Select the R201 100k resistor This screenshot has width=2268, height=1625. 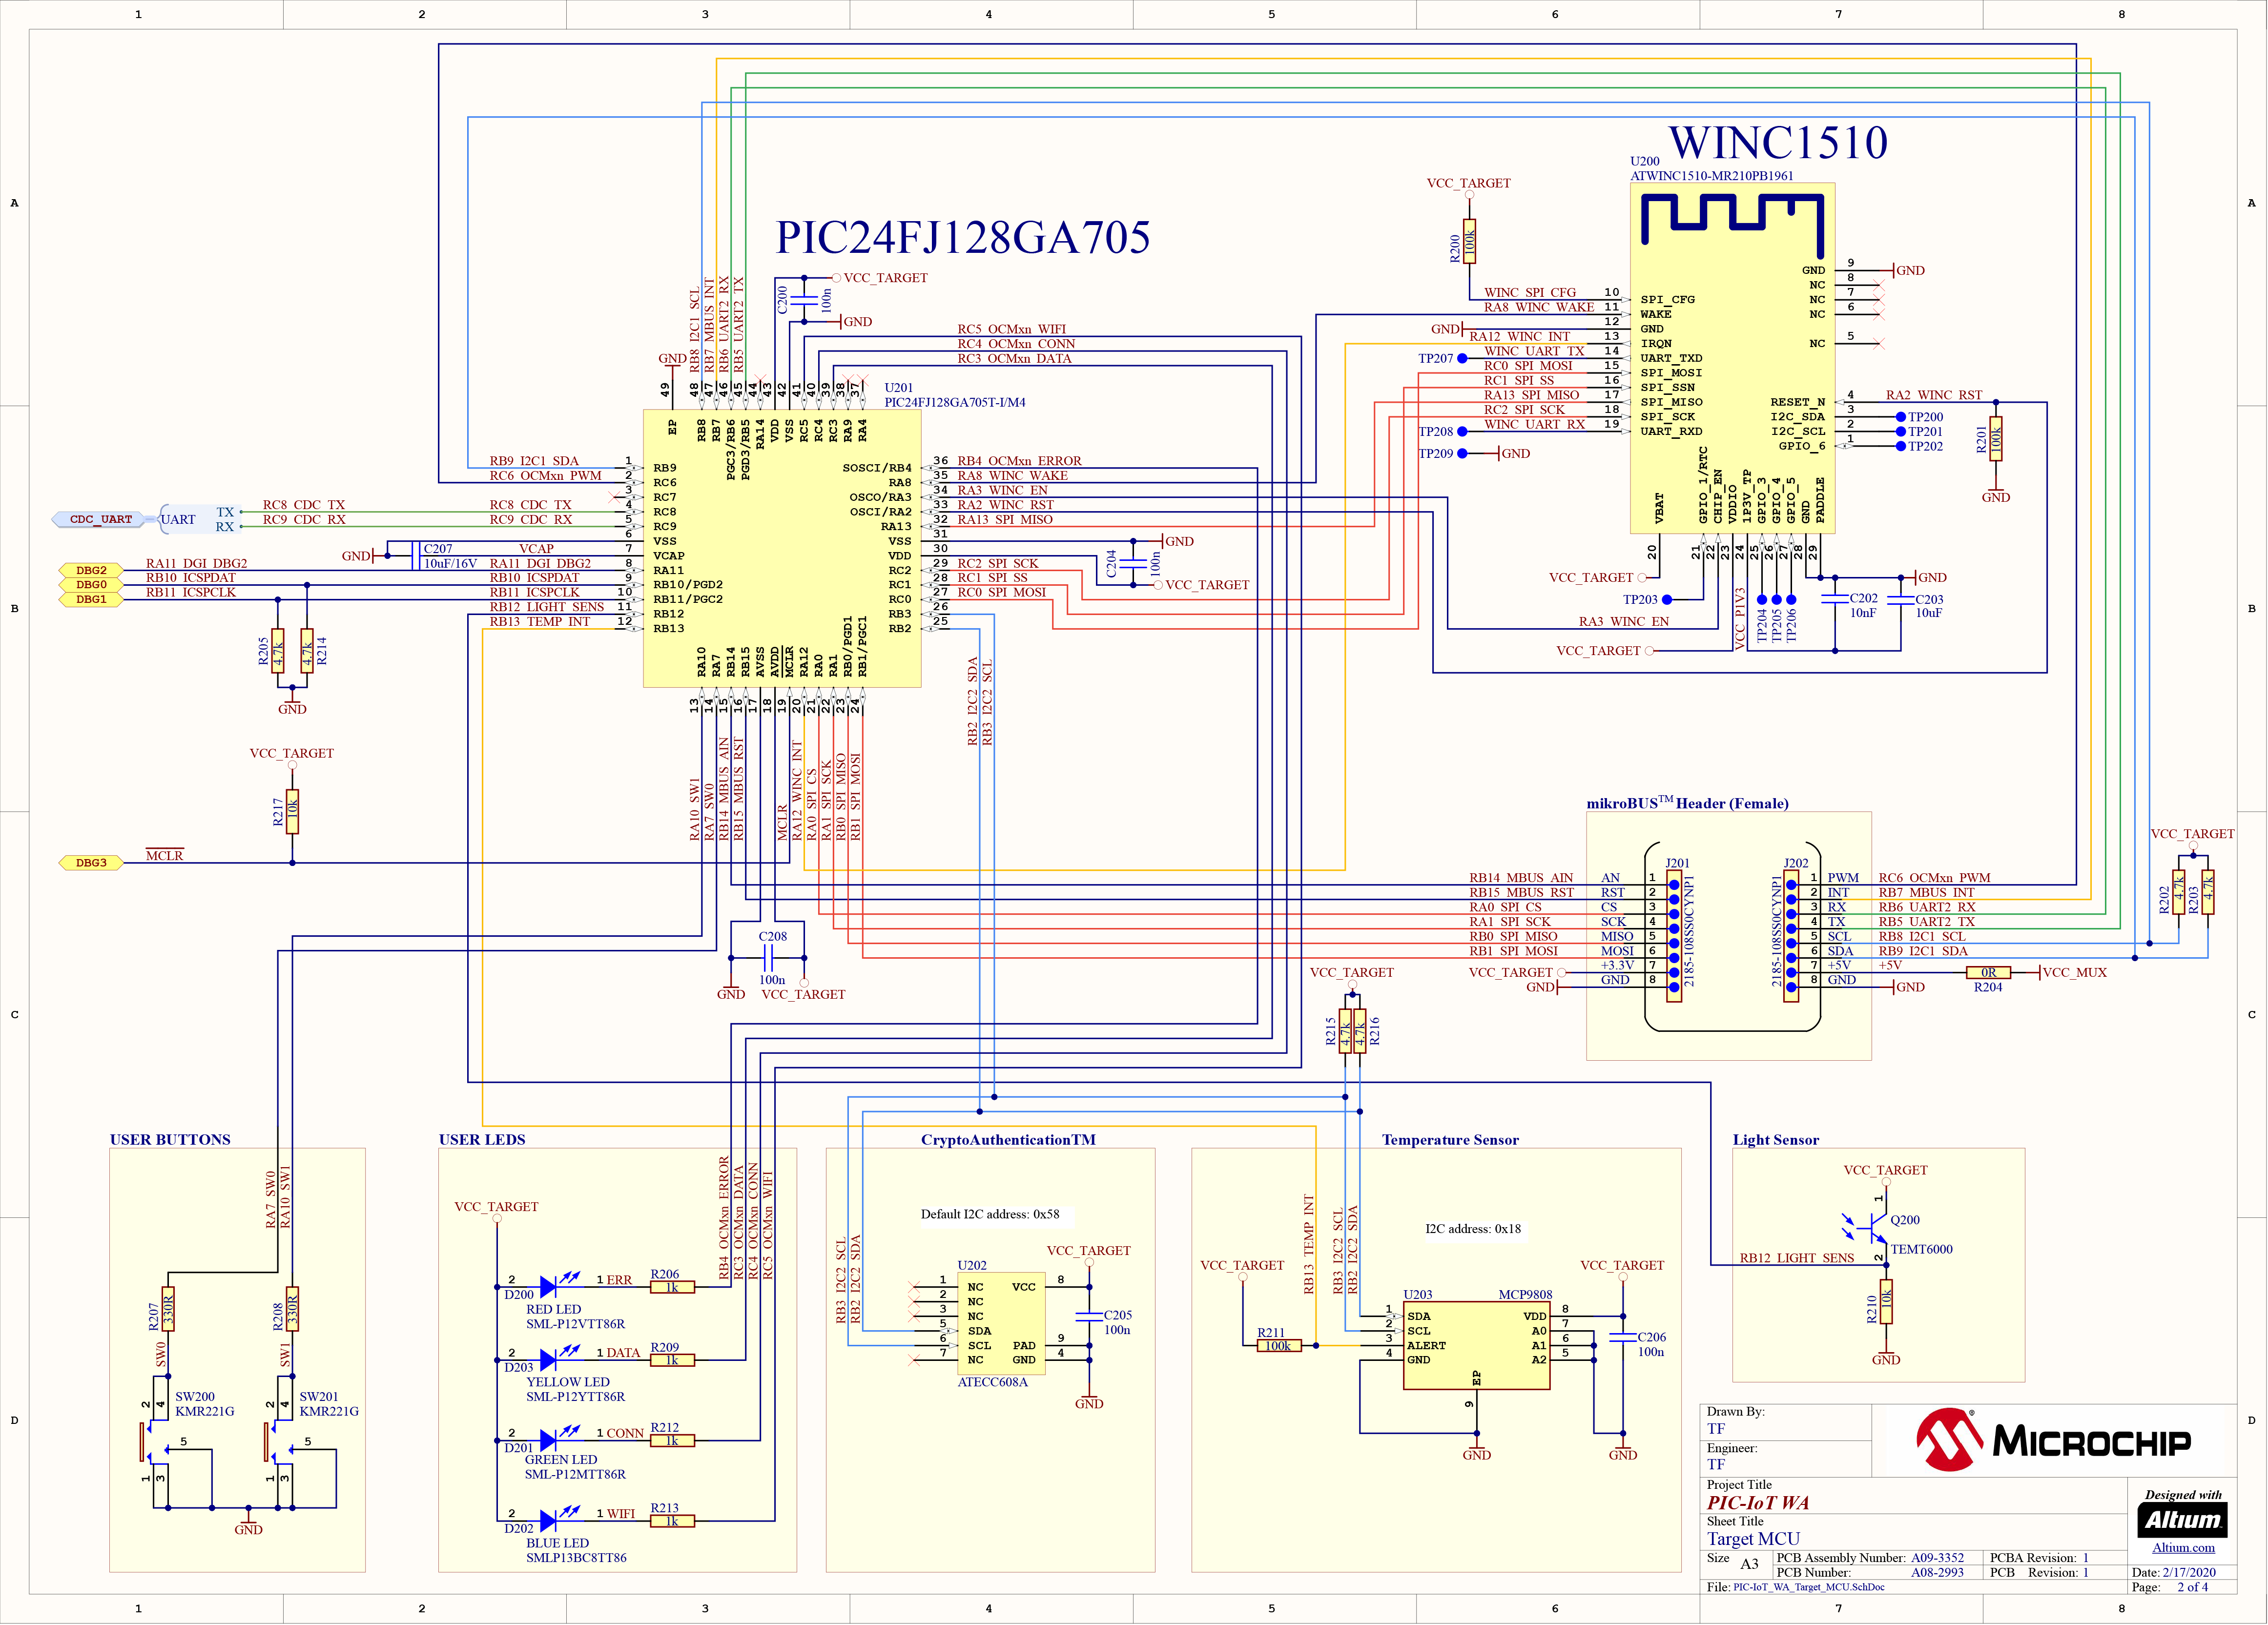tap(1996, 438)
